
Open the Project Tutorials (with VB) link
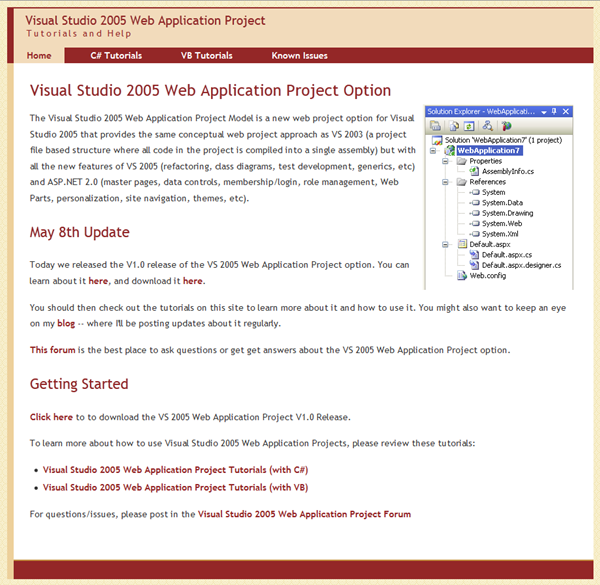pos(175,487)
